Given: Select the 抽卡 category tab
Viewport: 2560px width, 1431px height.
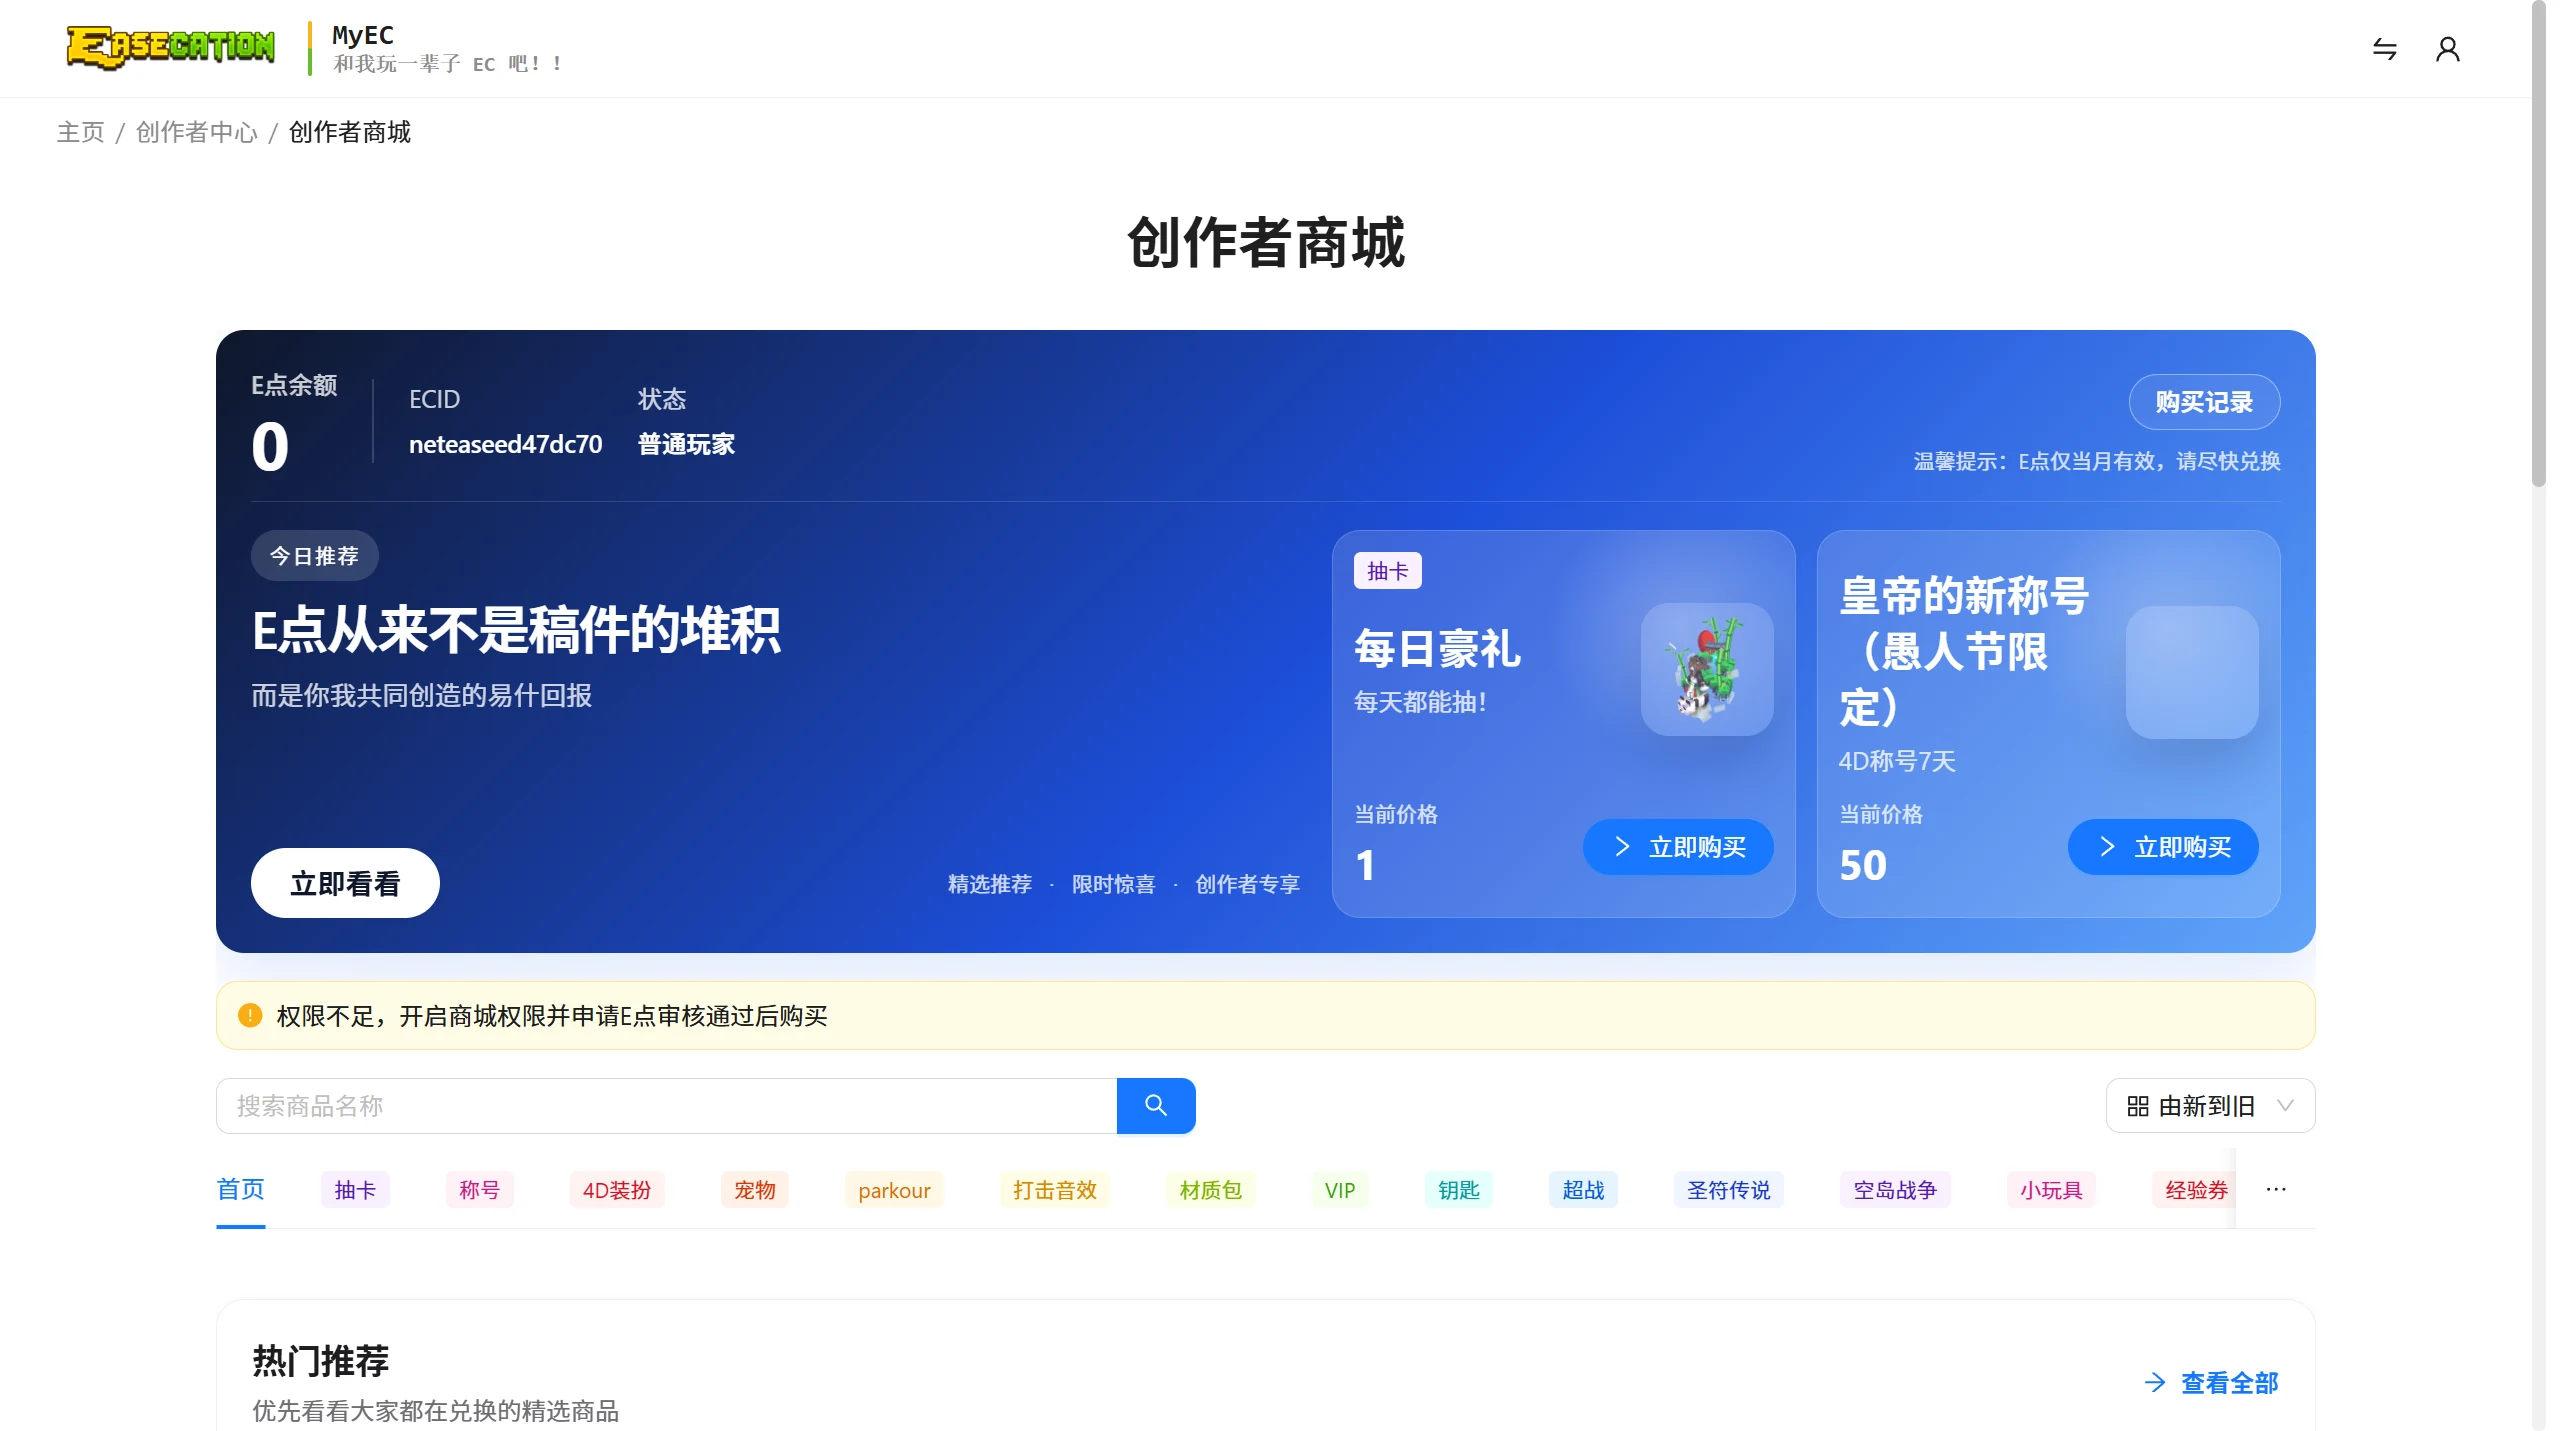Looking at the screenshot, I should coord(355,1190).
